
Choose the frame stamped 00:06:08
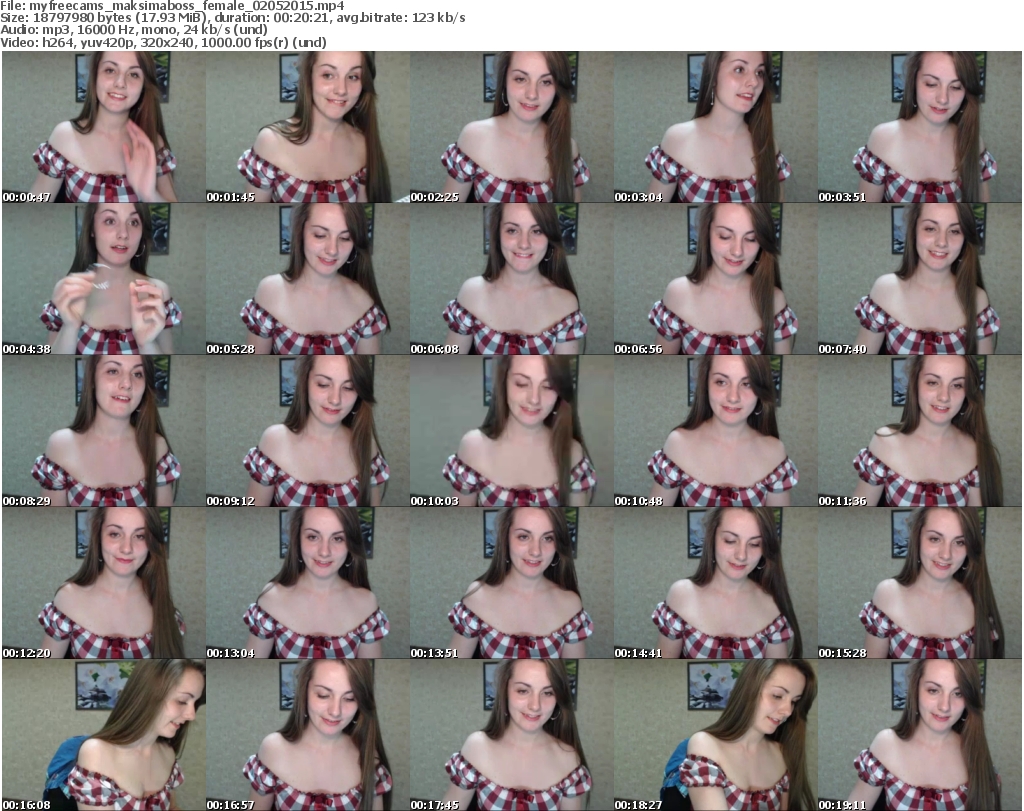[x=511, y=279]
